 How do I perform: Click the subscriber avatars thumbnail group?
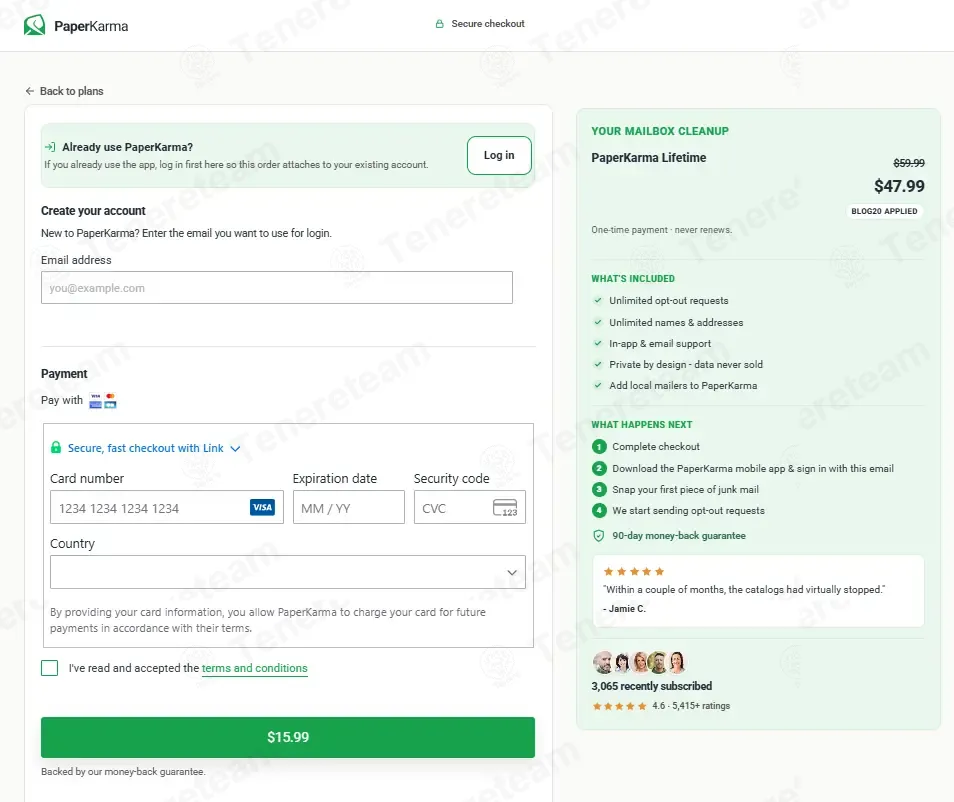[x=639, y=662]
